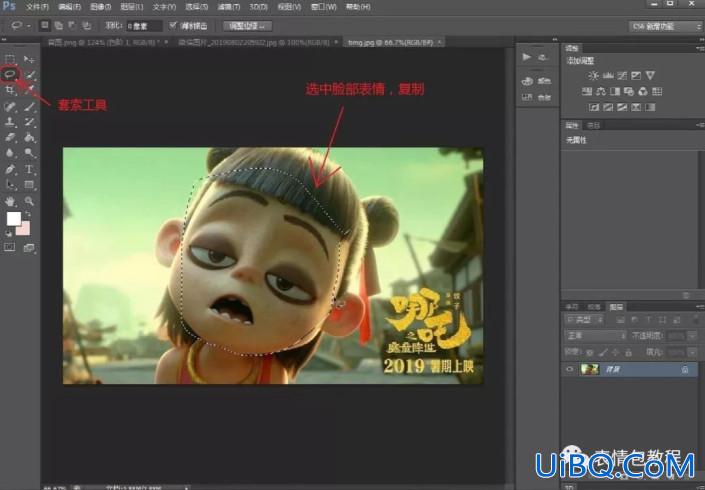Select the Paint Bucket tool

coord(29,138)
